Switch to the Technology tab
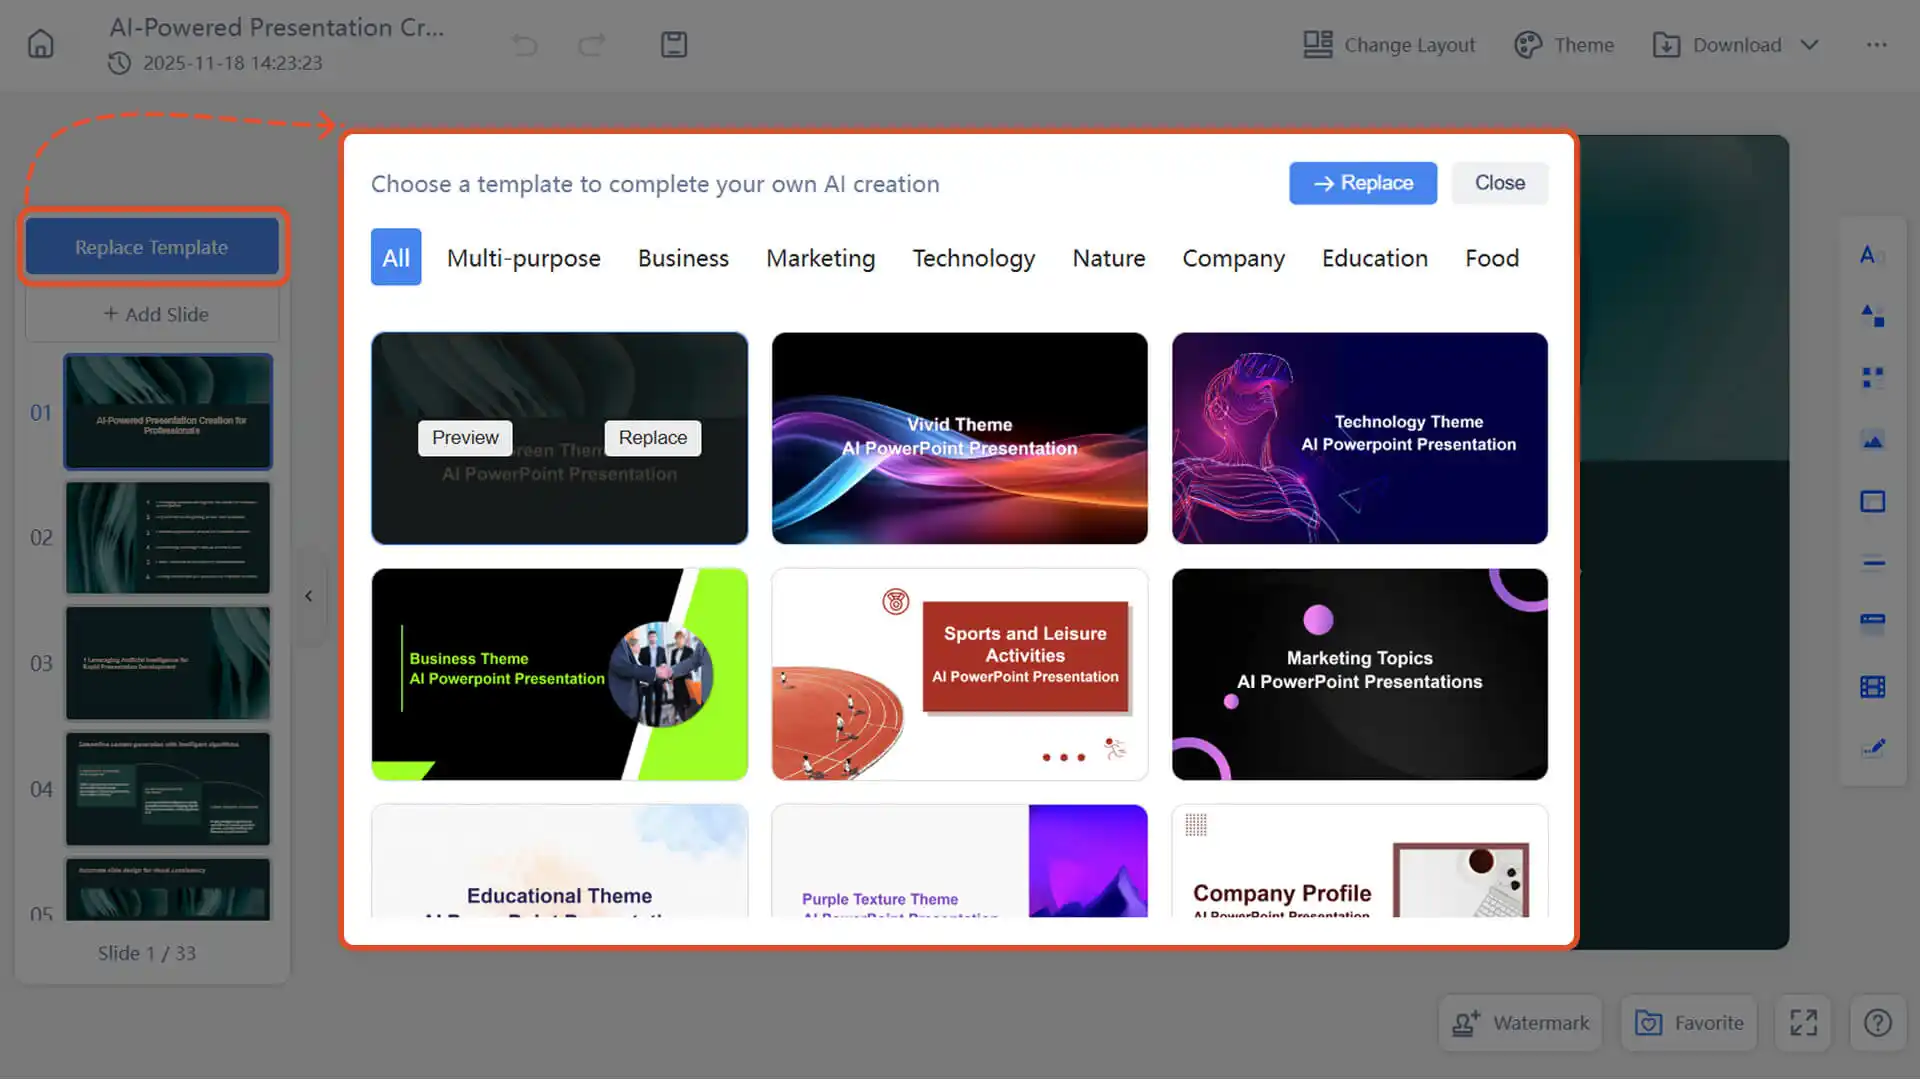 coord(974,258)
